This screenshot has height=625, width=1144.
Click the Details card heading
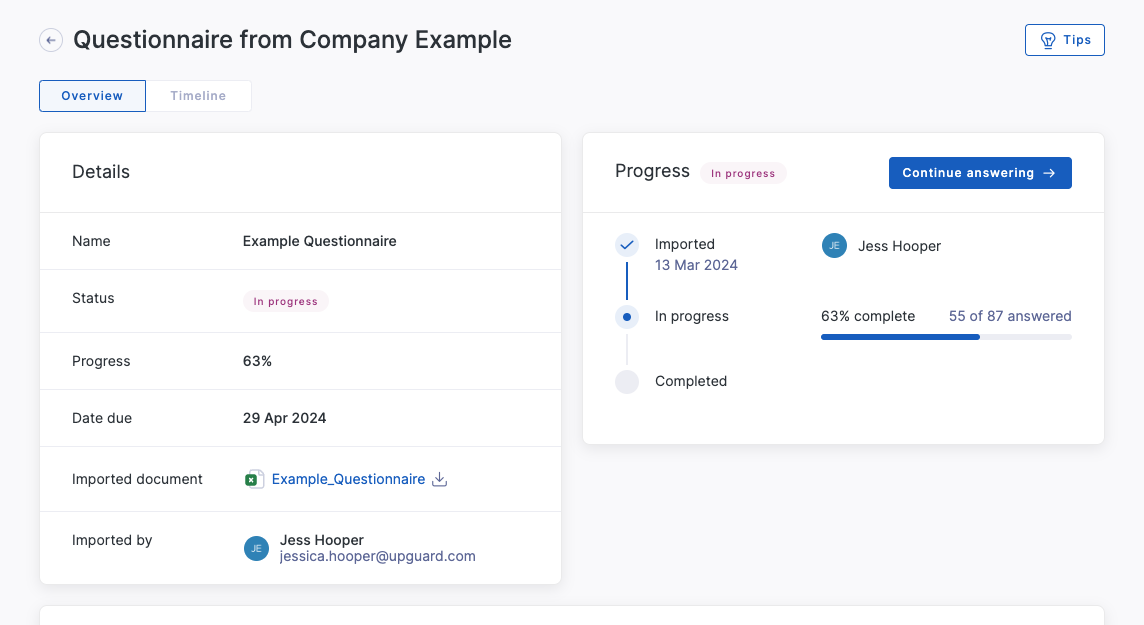pyautogui.click(x=100, y=172)
